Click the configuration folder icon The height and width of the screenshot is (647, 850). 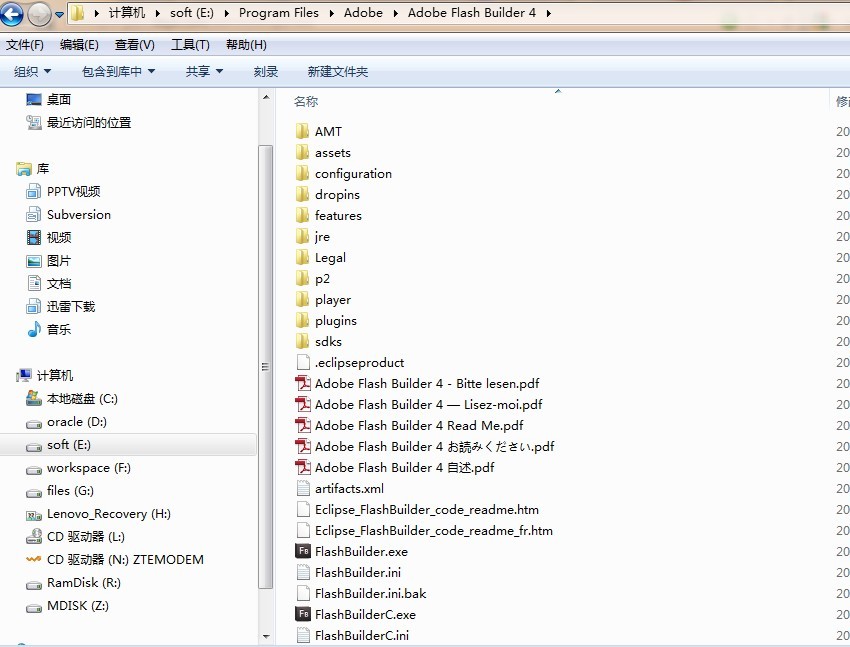coord(302,173)
